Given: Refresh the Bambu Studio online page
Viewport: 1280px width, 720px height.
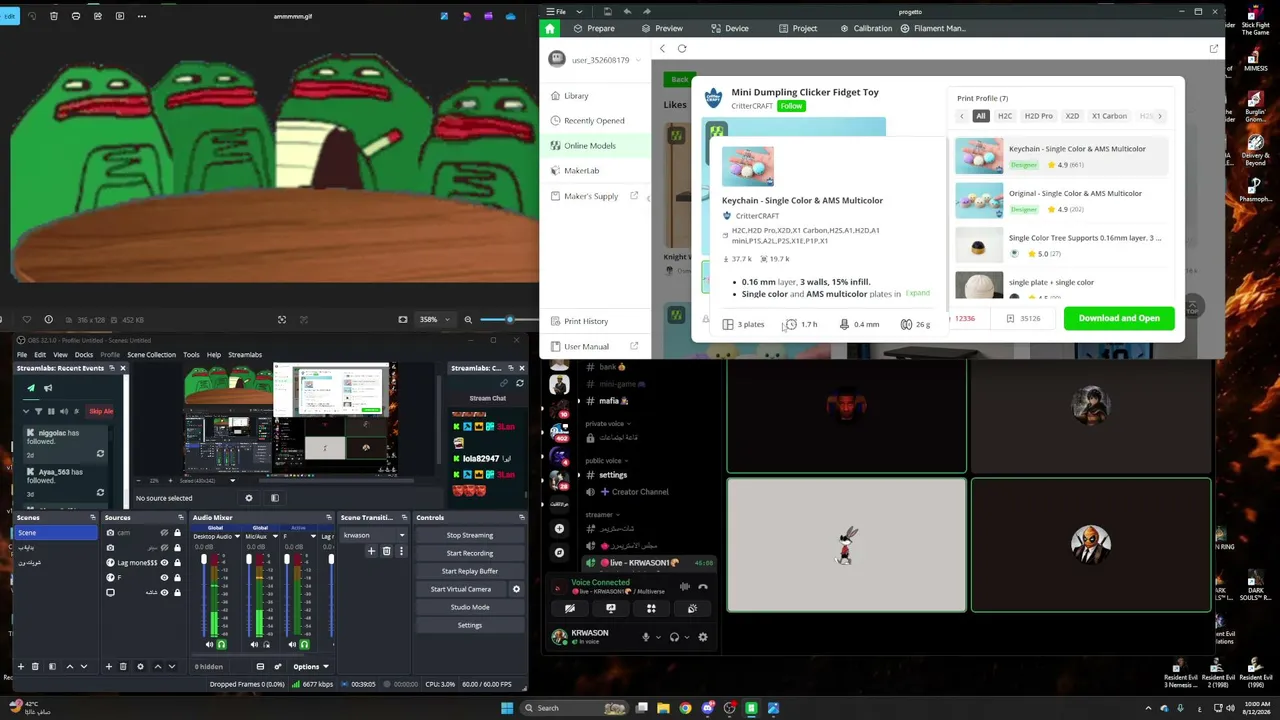Looking at the screenshot, I should (x=682, y=48).
